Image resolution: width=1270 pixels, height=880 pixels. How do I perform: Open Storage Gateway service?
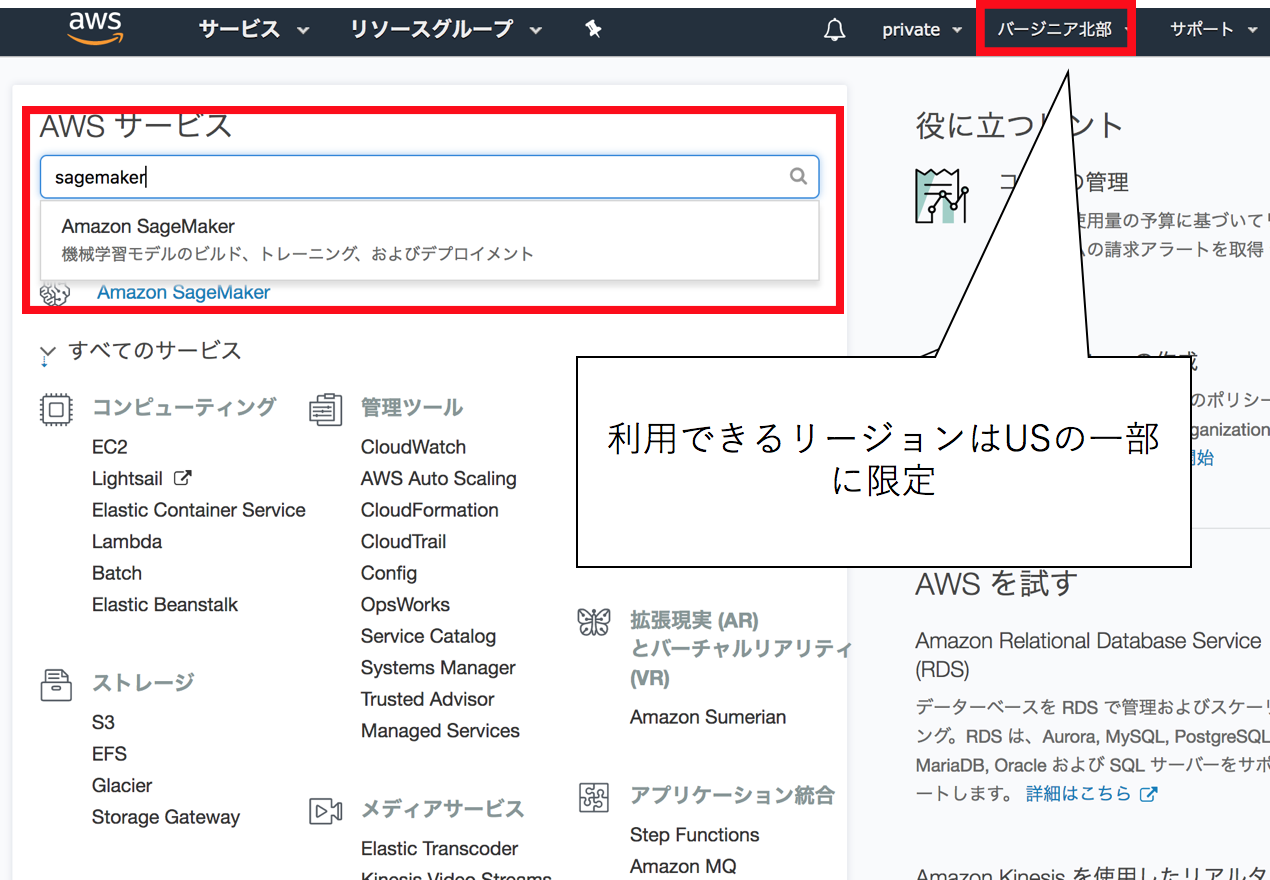(166, 817)
